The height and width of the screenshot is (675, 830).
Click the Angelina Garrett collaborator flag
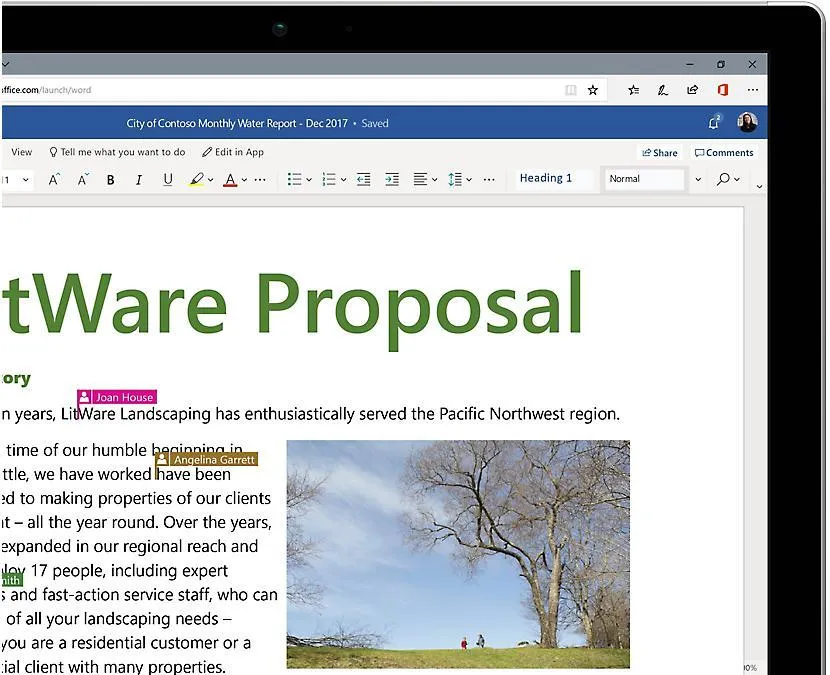tap(206, 459)
